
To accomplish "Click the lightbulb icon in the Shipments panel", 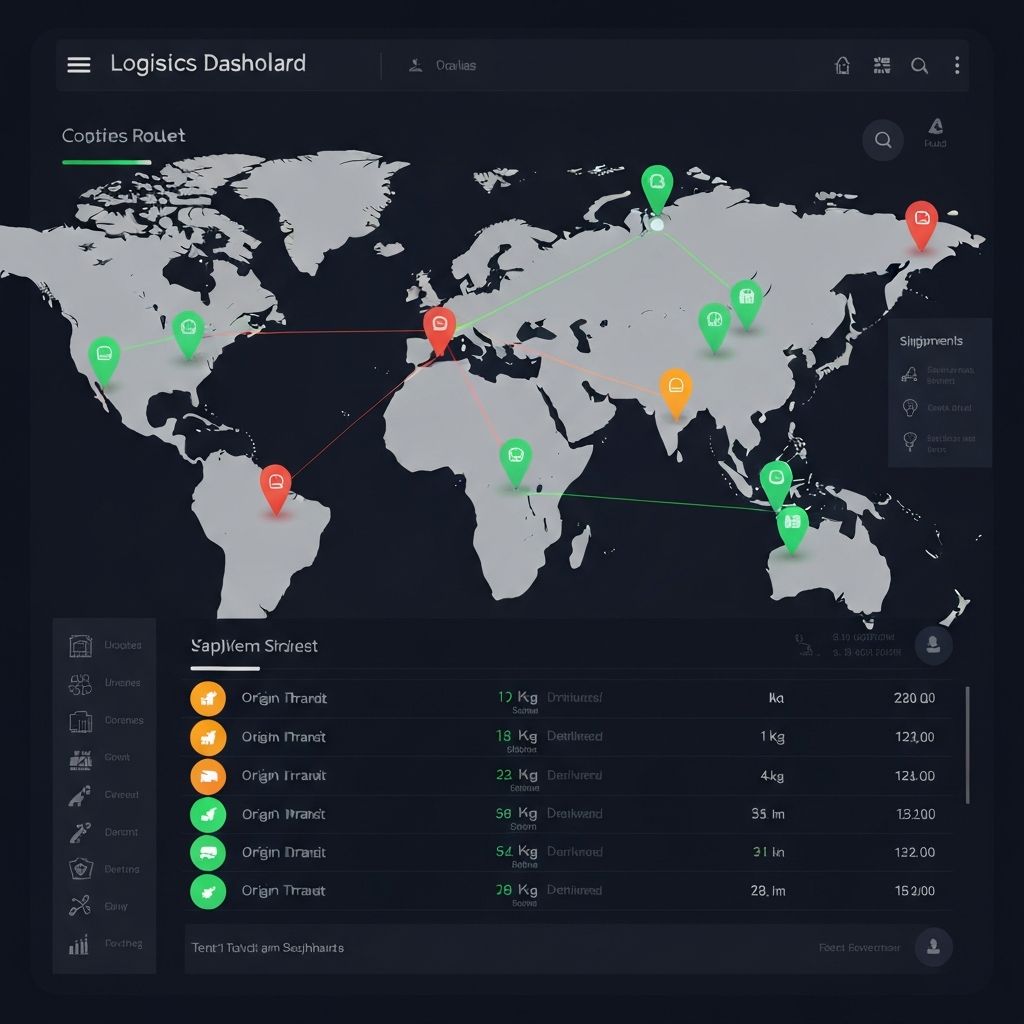I will coord(911,408).
